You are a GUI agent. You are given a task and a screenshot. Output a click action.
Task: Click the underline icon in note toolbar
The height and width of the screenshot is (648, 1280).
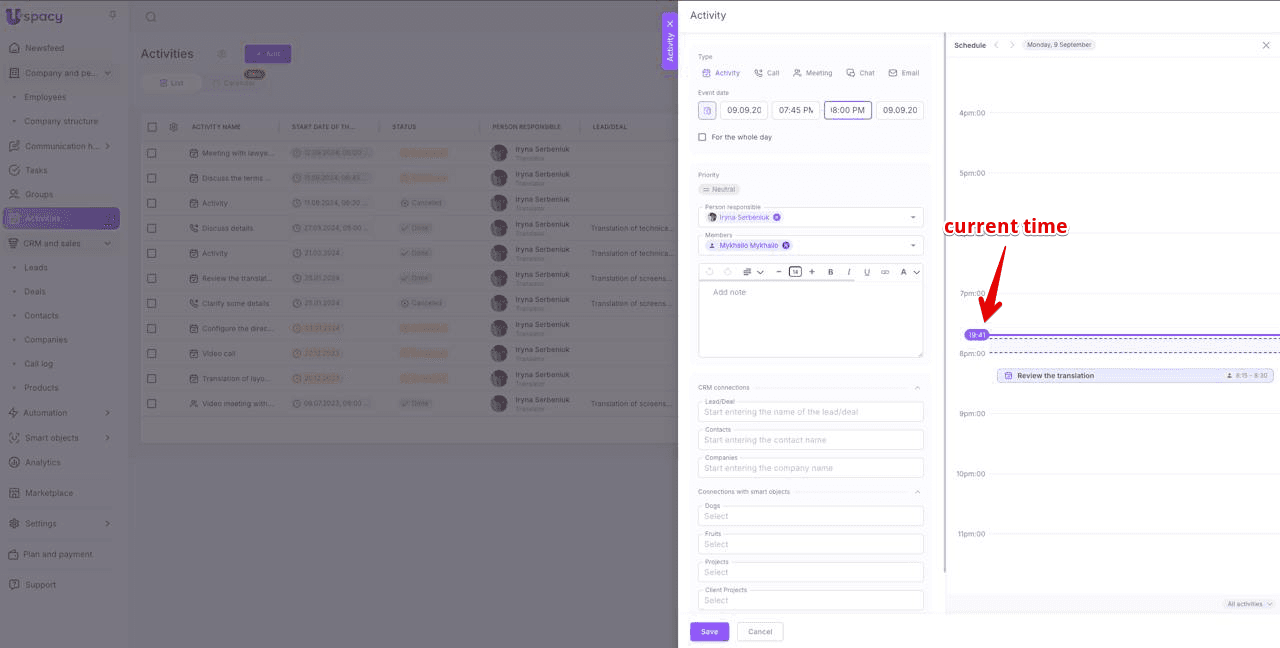pos(867,272)
